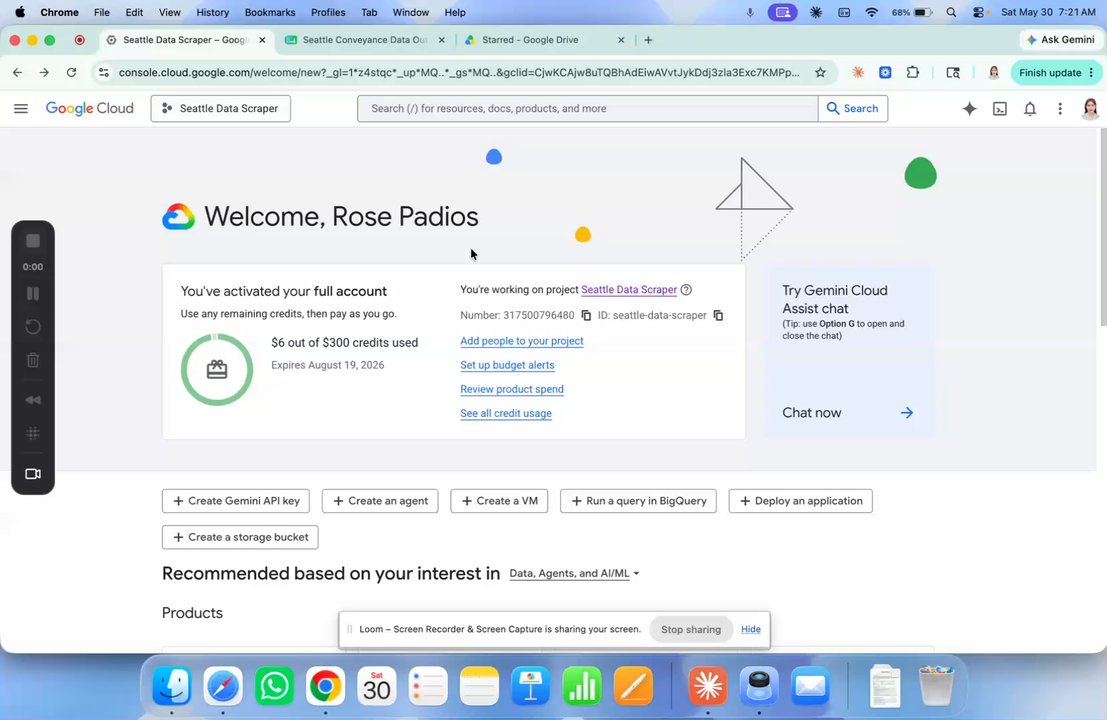Pause the Loom recording

click(32, 294)
